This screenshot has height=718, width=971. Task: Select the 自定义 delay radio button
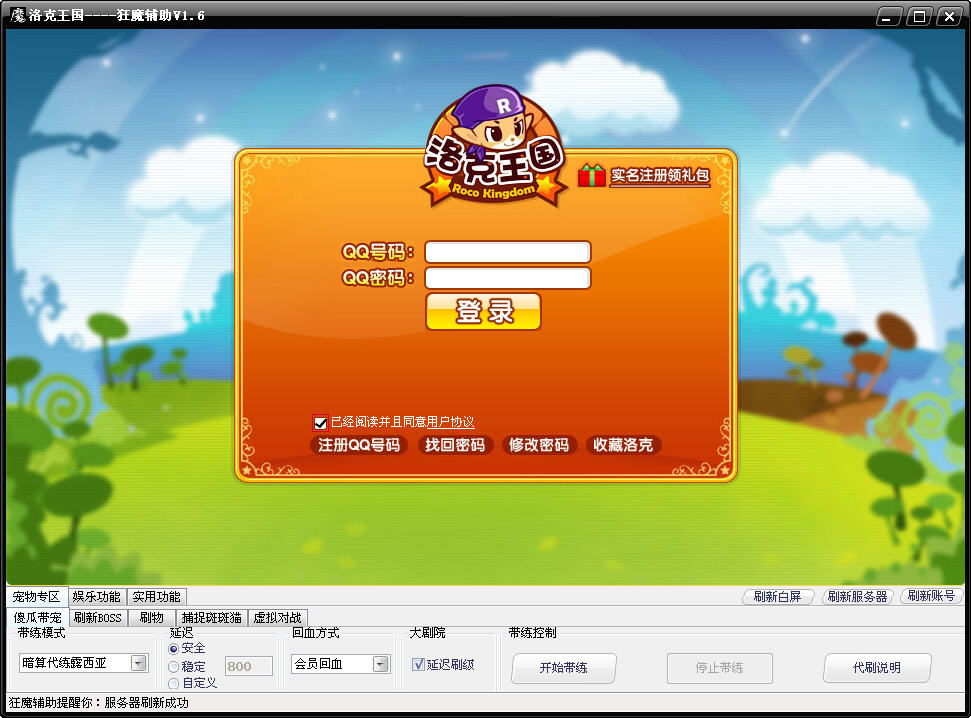coord(173,683)
